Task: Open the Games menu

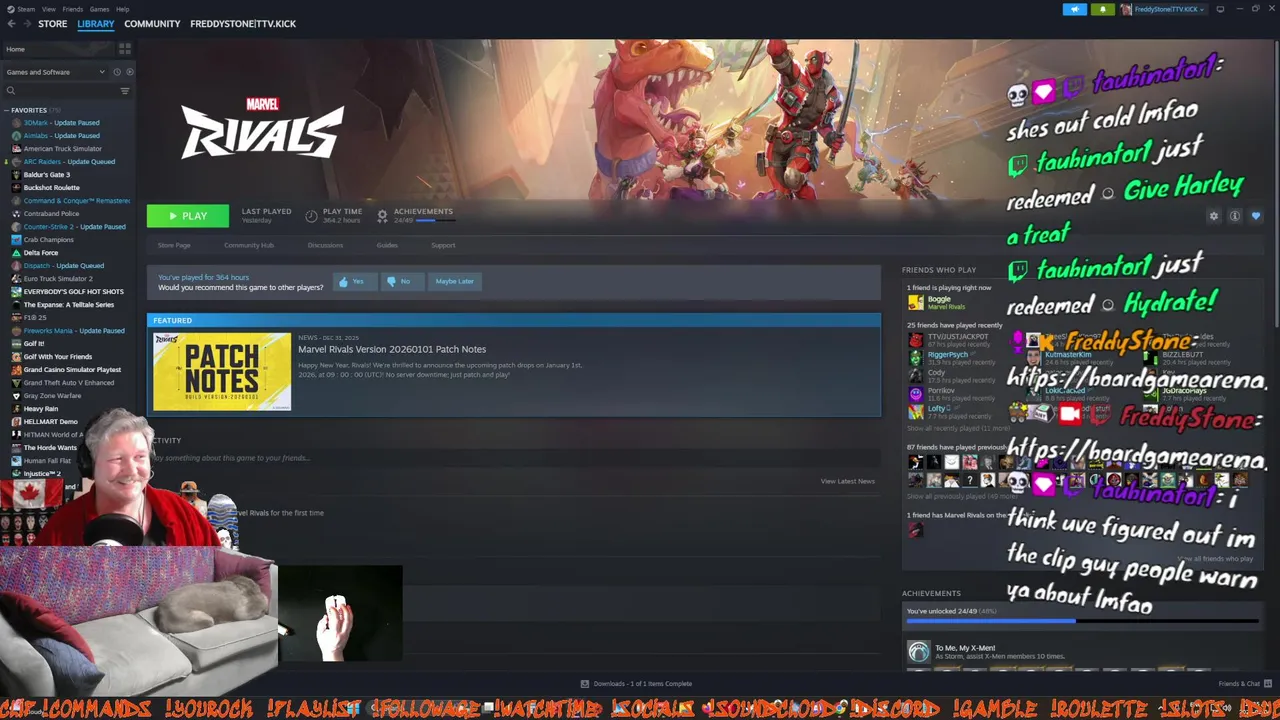Action: click(100, 9)
